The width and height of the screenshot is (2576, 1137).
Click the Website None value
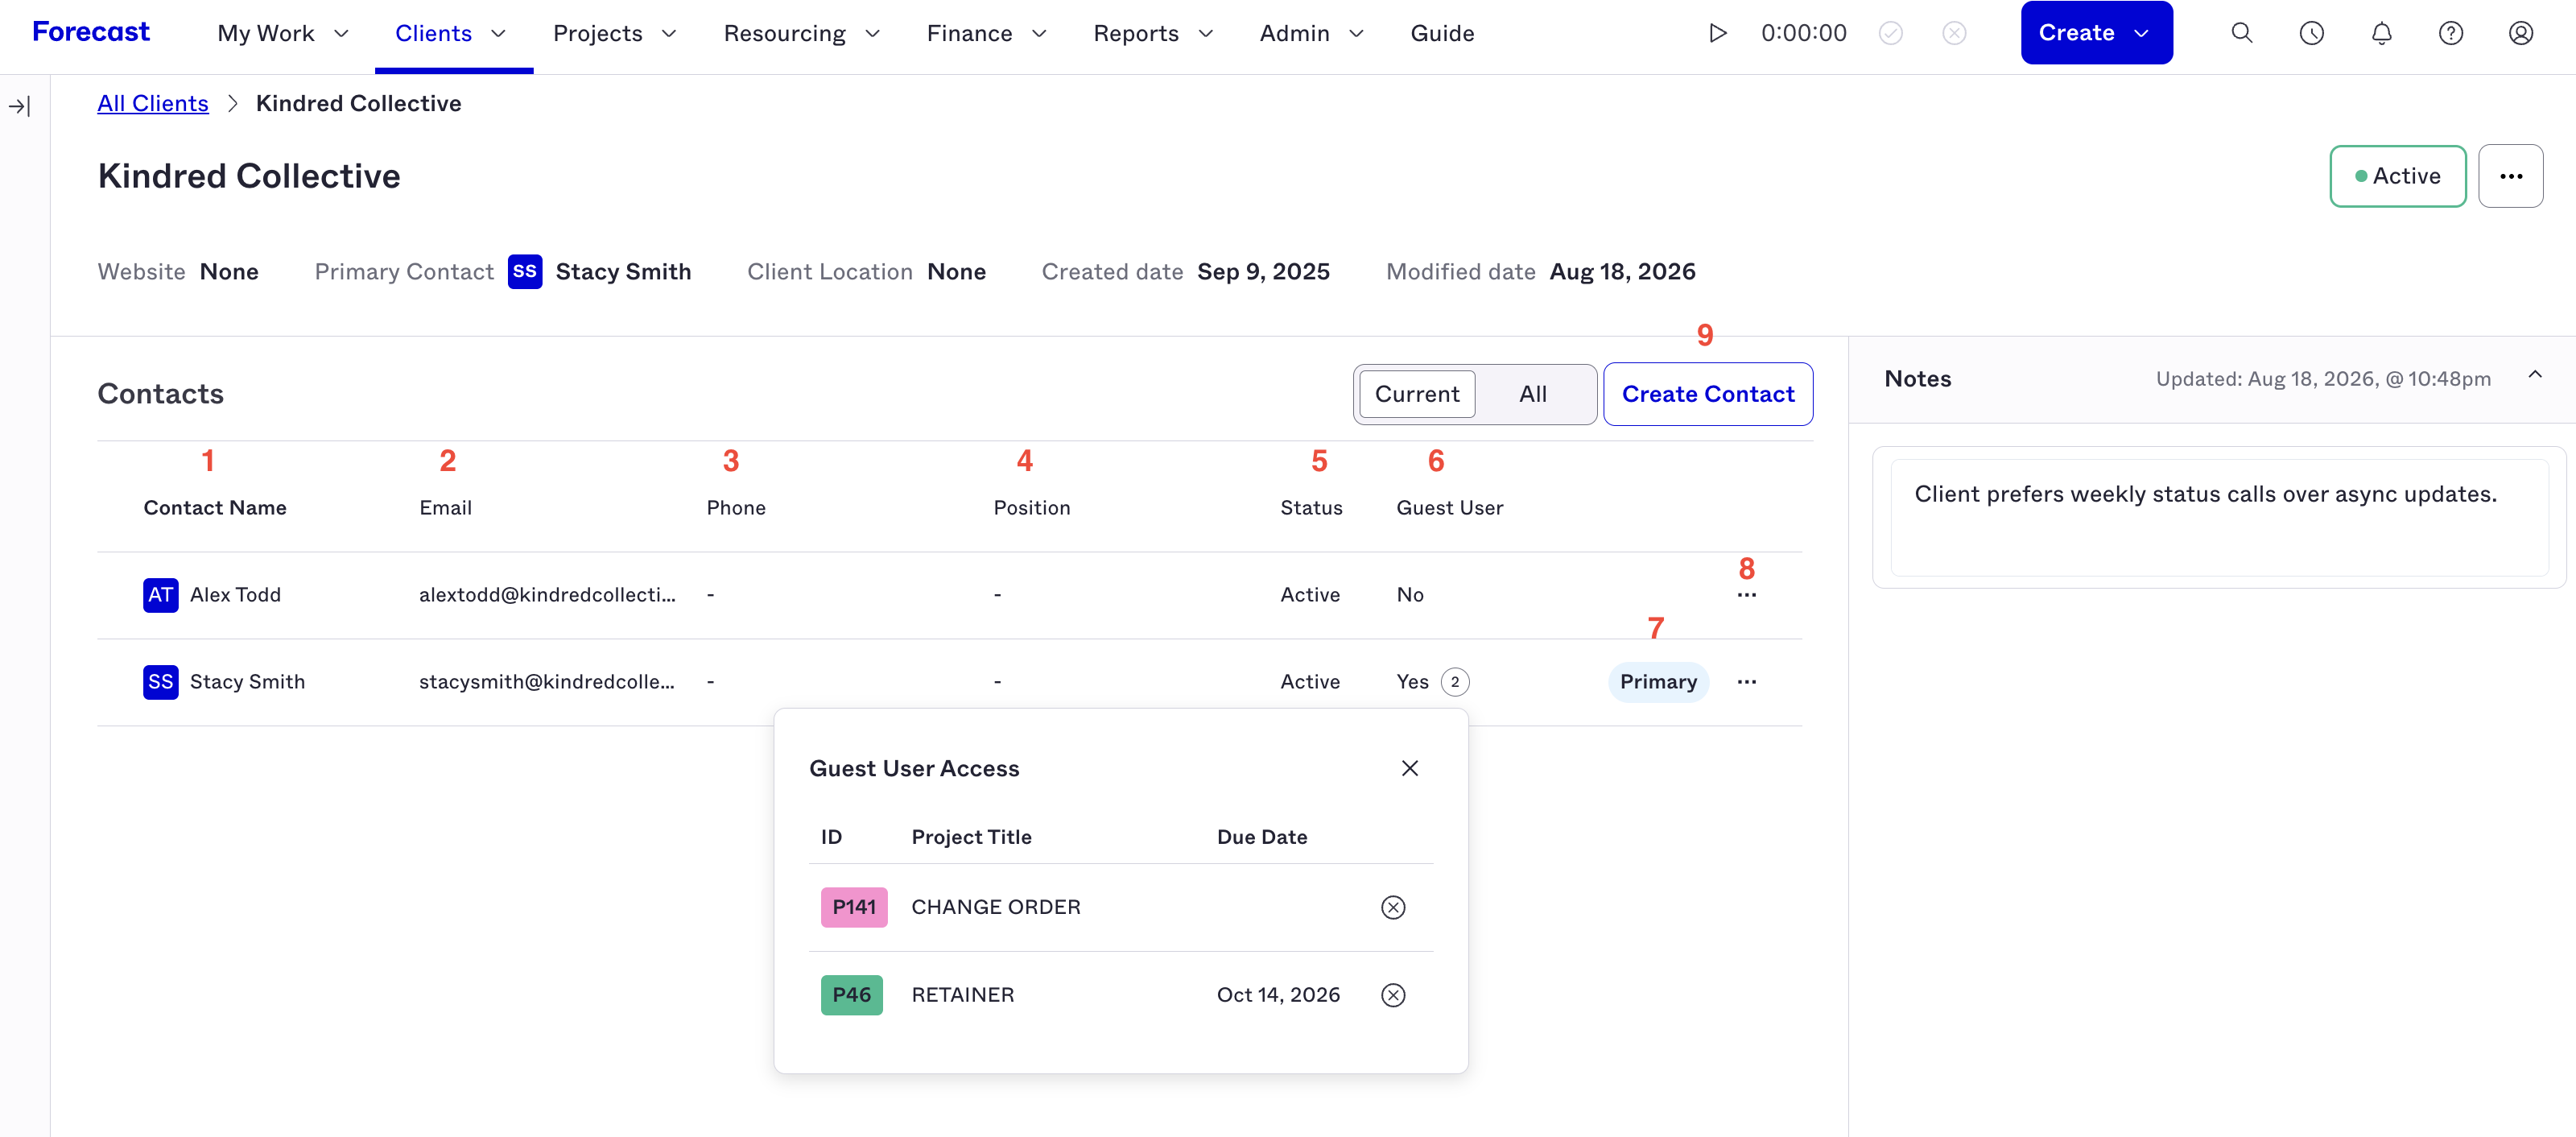point(229,272)
